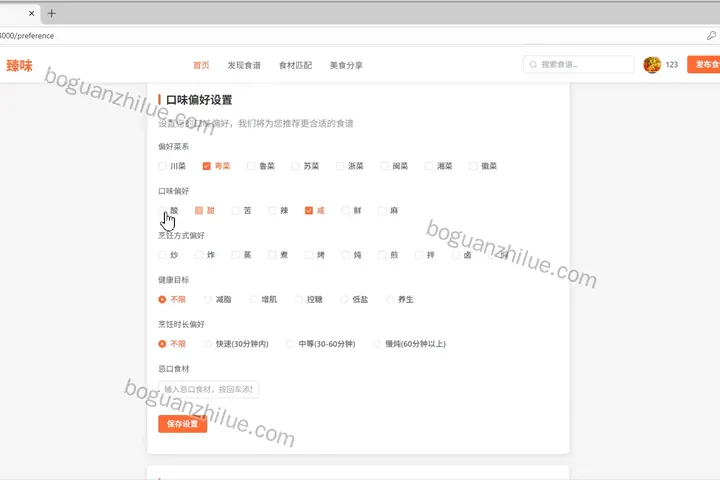The image size is (720, 480).
Task: Toggle the 甜 taste checkbox
Action: 199,210
